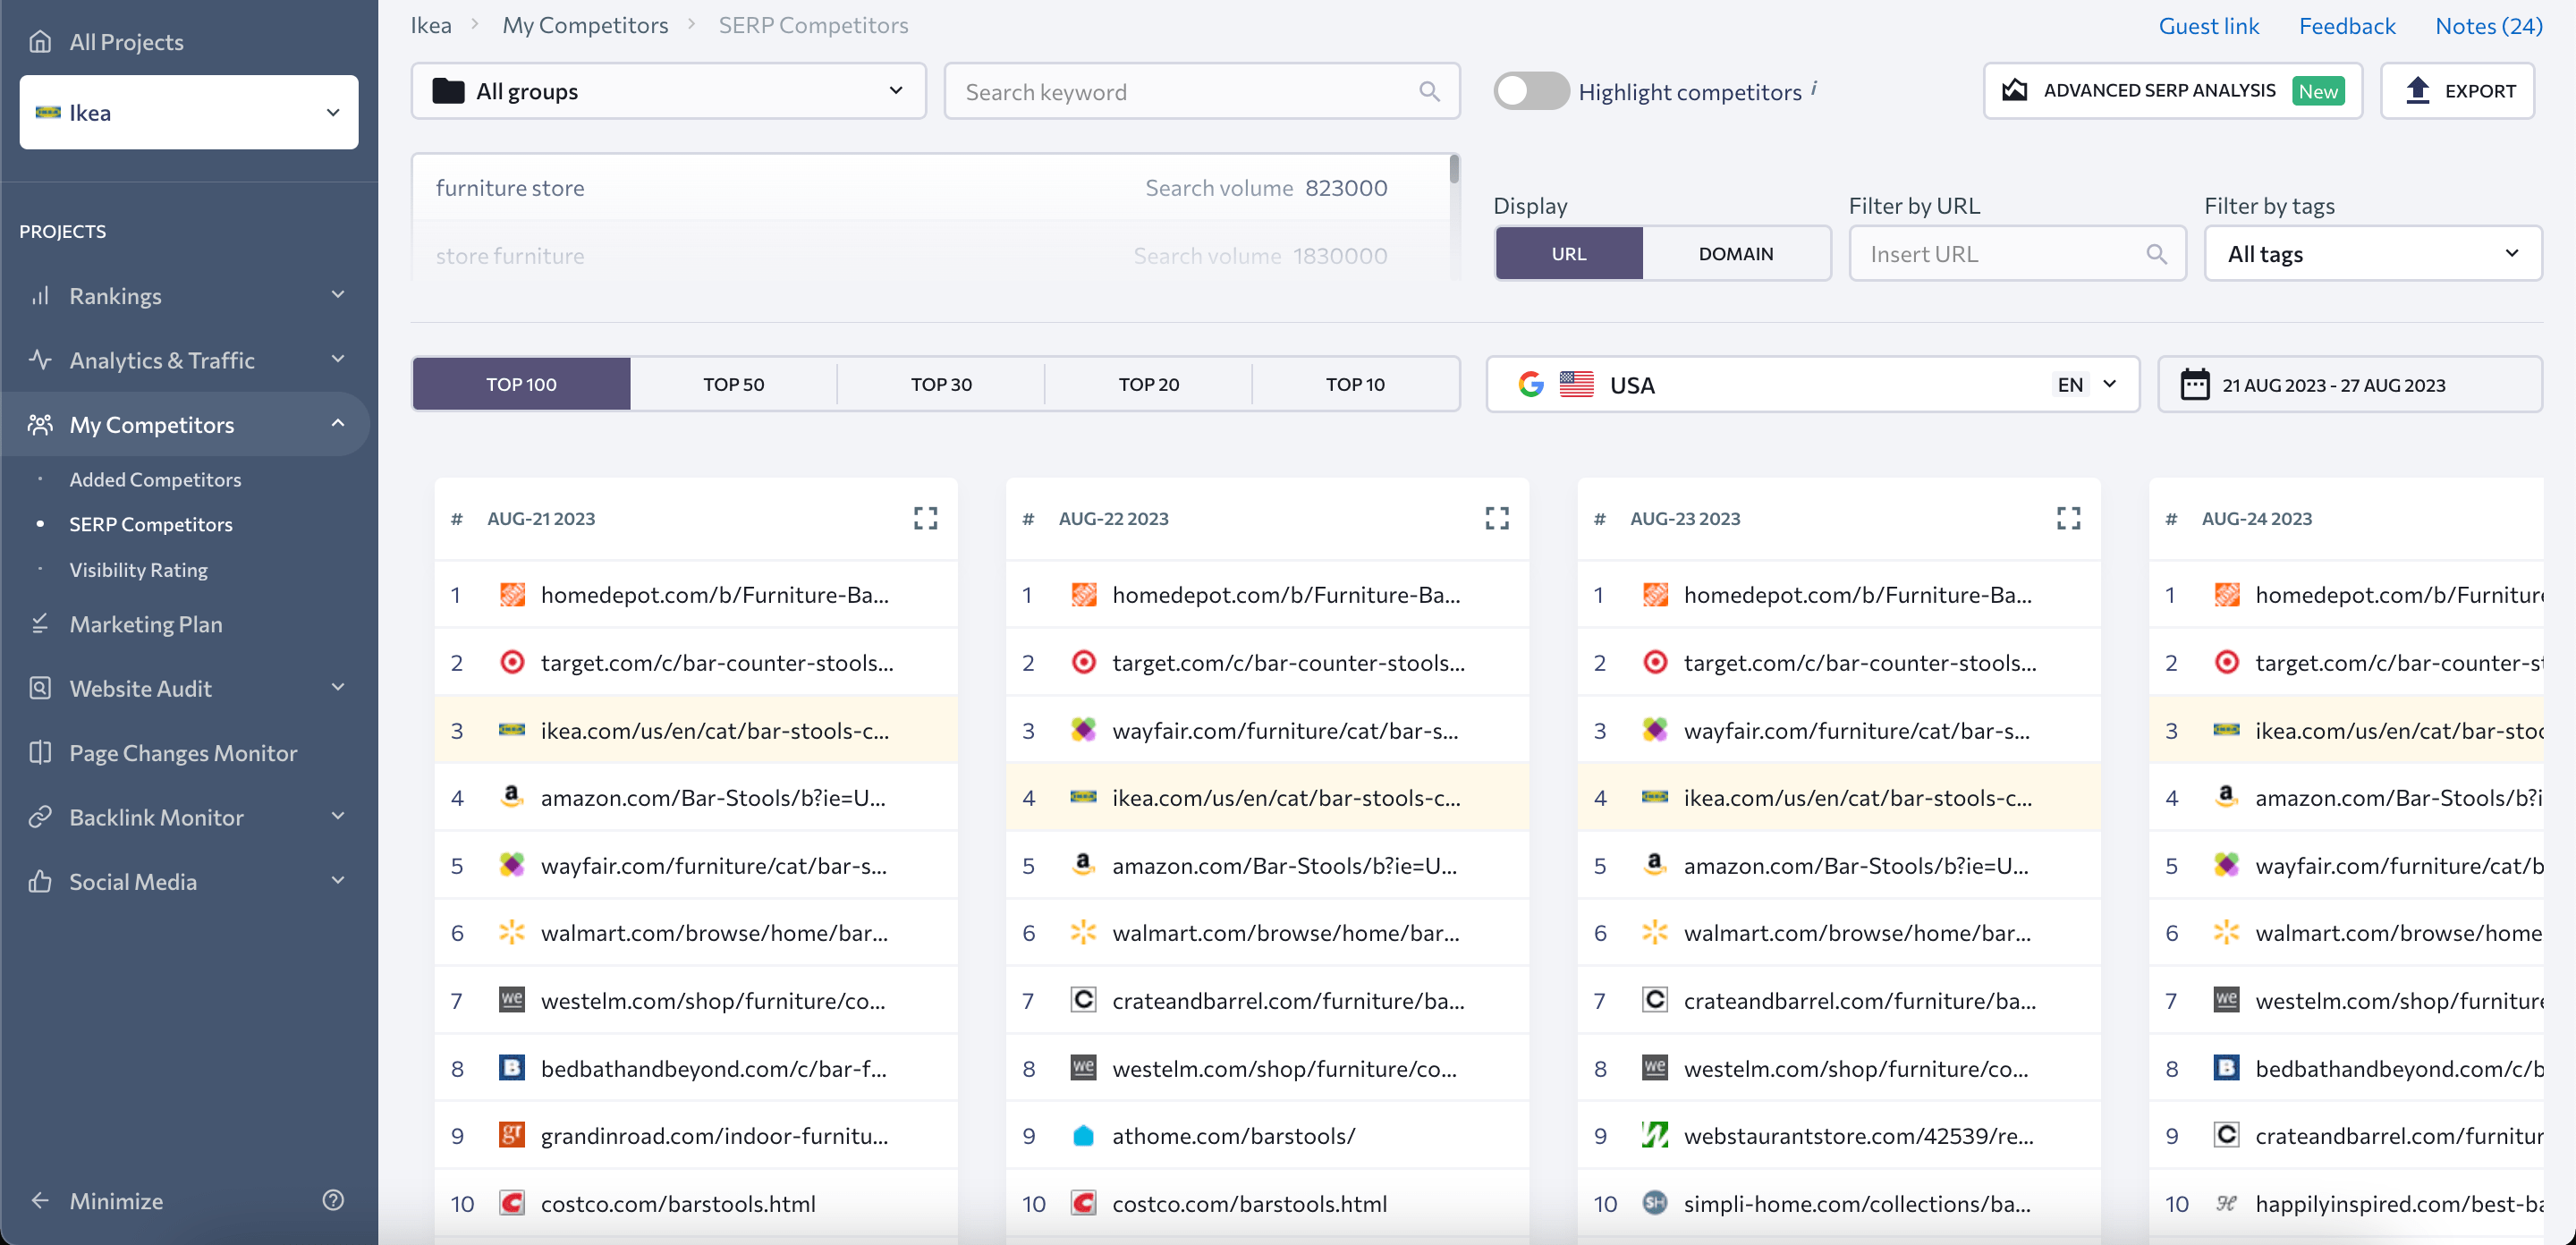Expand the Website Audit chevron
This screenshot has width=2576, height=1245.
[337, 687]
